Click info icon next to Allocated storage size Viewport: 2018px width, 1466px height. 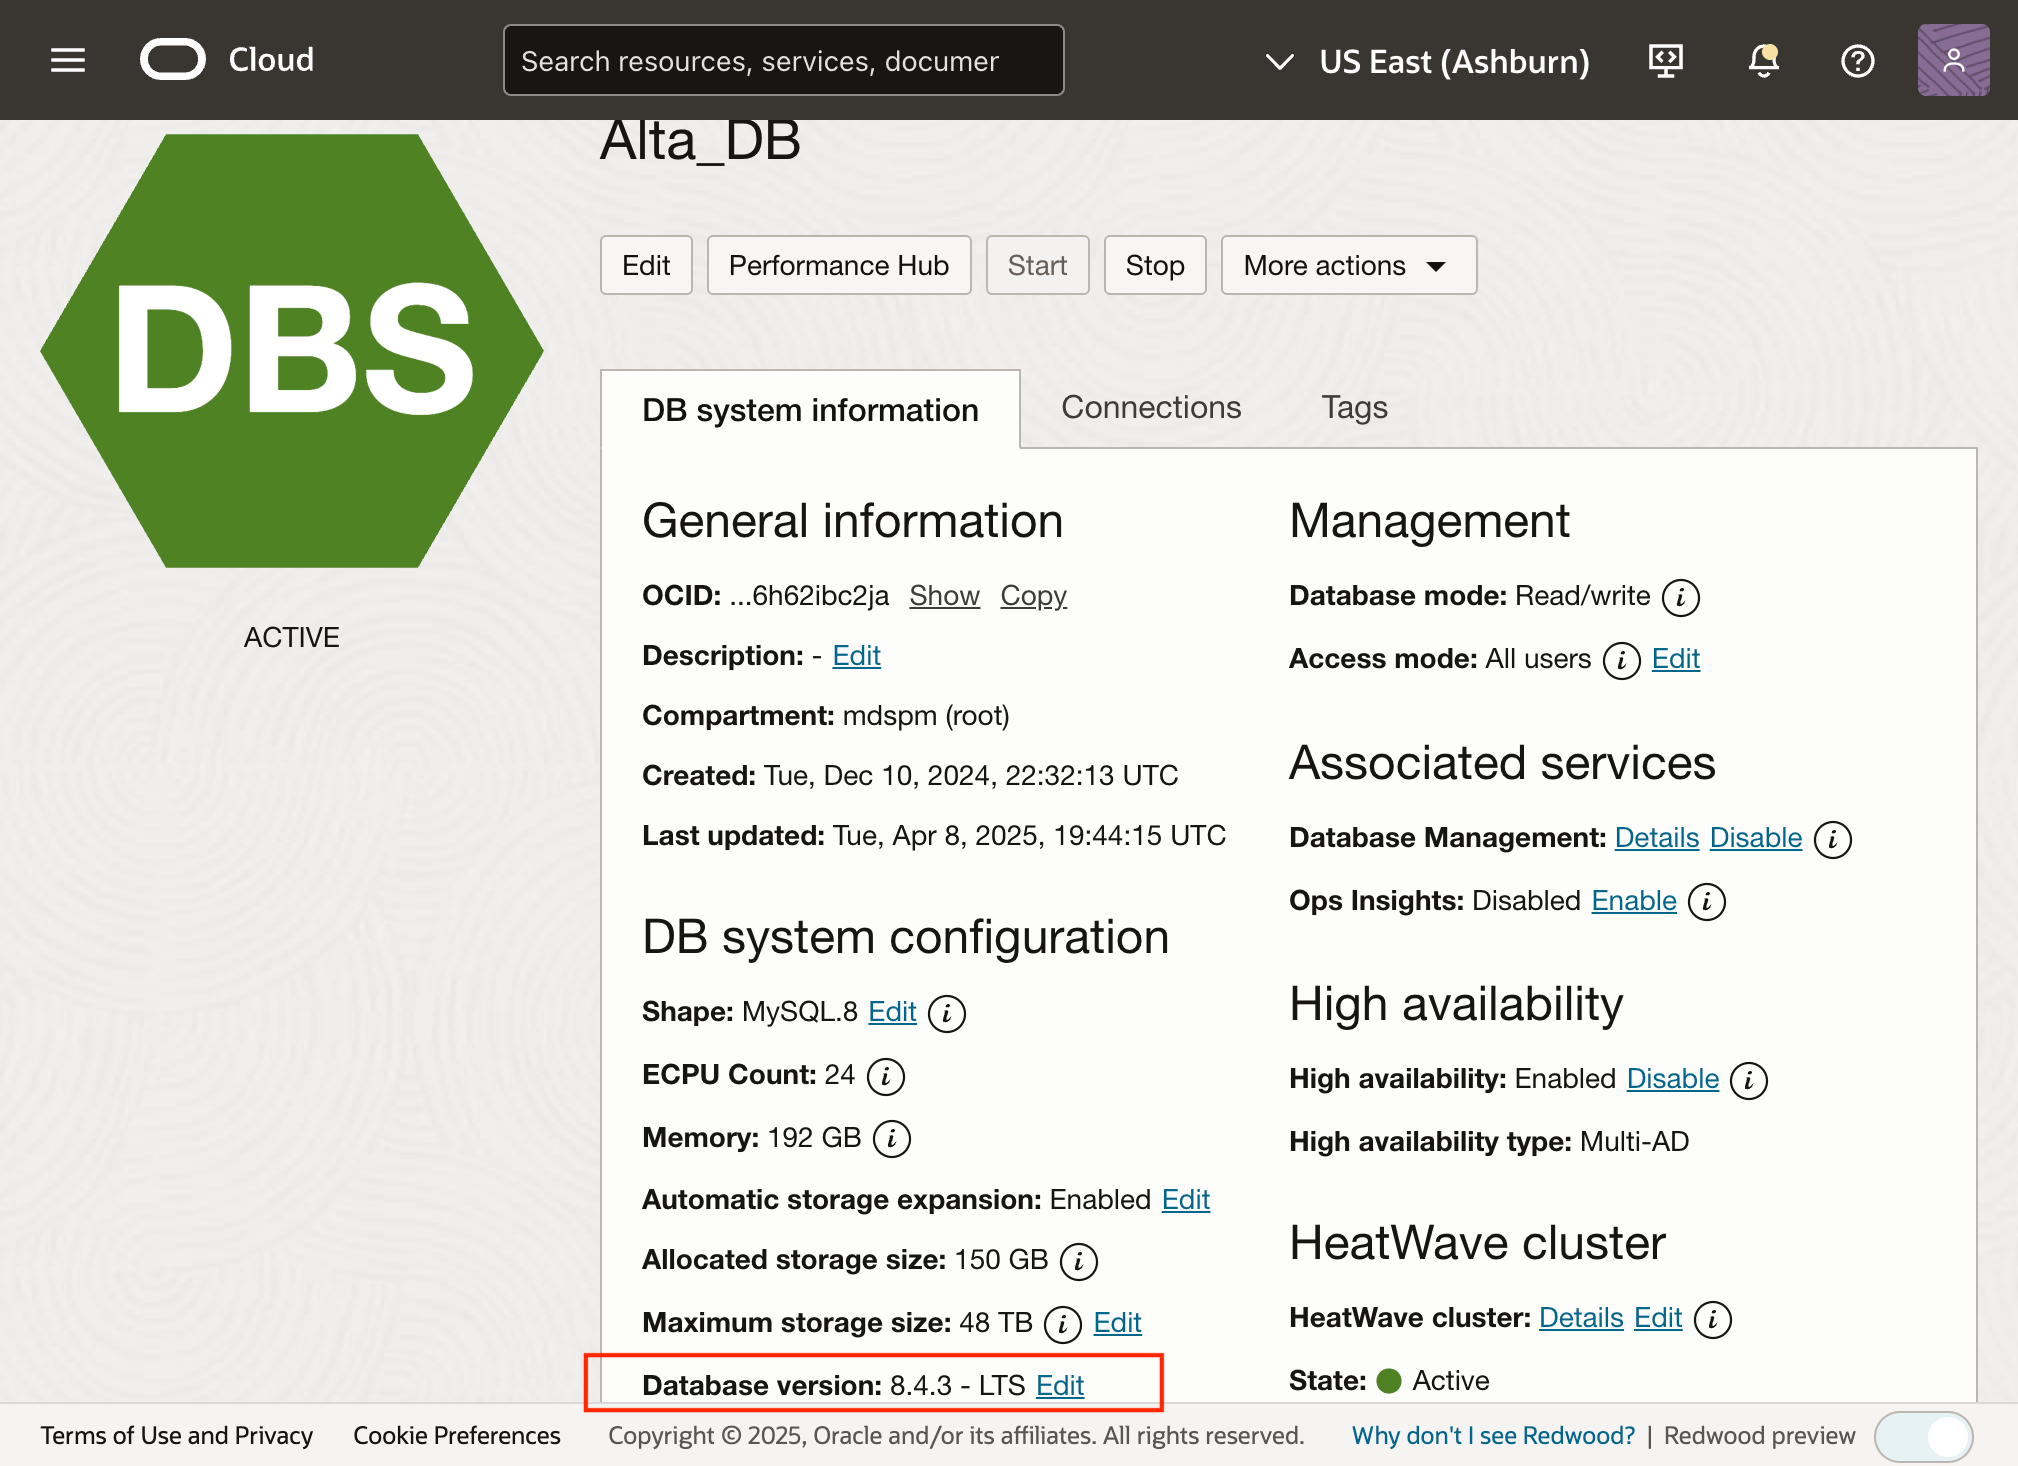(1078, 1261)
